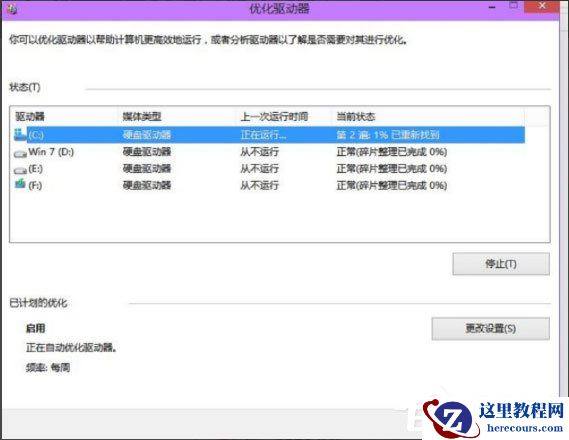Click 硬盘驱动器 media type in E: row

(x=147, y=169)
